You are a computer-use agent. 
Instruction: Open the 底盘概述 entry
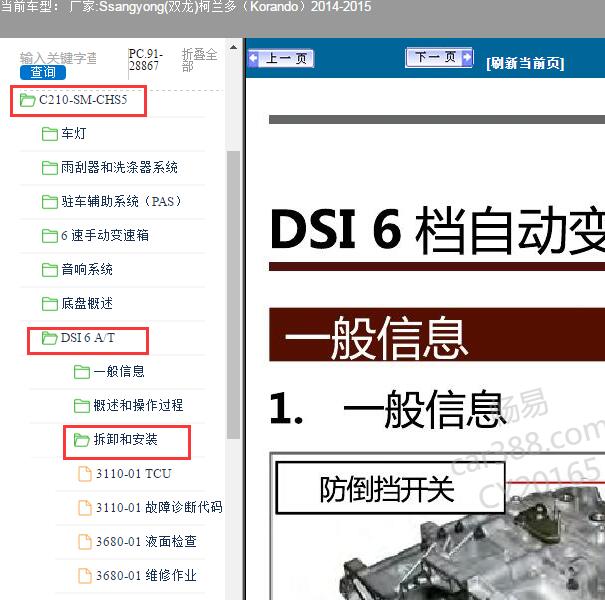click(x=87, y=303)
